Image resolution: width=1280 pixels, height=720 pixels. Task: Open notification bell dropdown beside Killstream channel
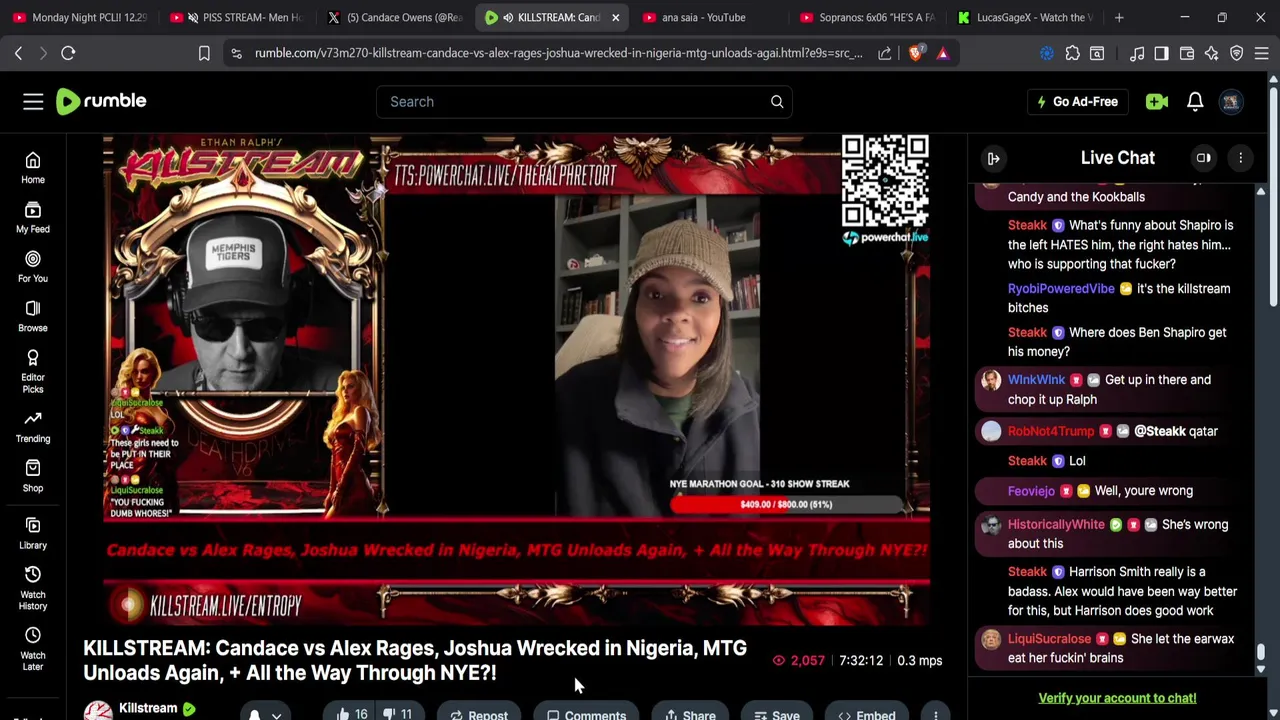(264, 714)
